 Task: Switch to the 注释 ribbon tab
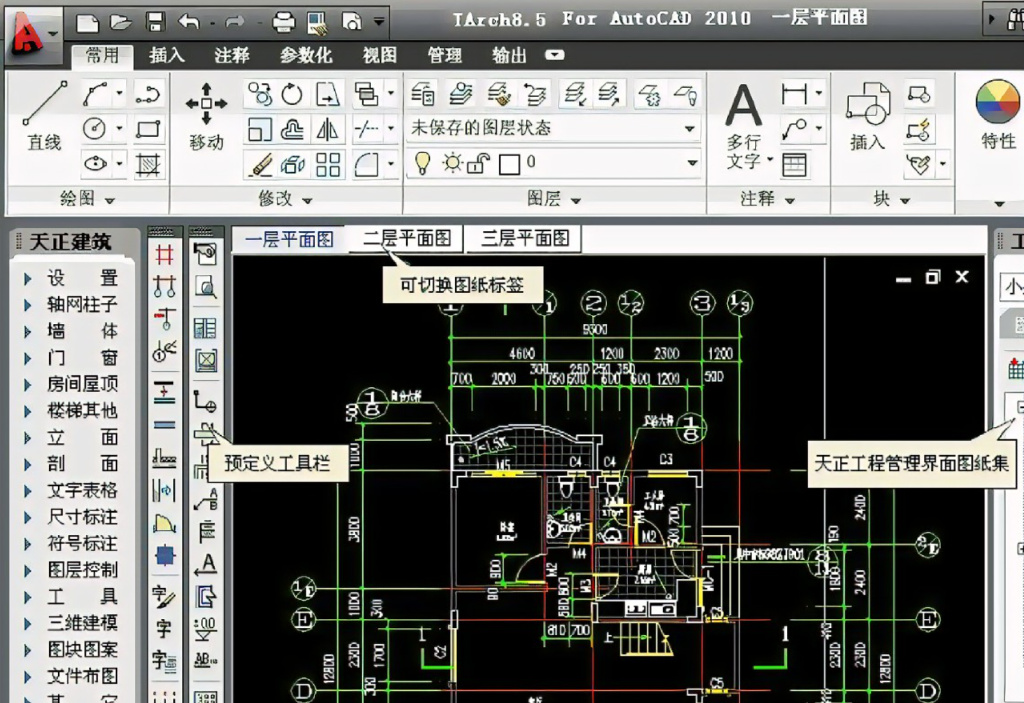pyautogui.click(x=232, y=55)
